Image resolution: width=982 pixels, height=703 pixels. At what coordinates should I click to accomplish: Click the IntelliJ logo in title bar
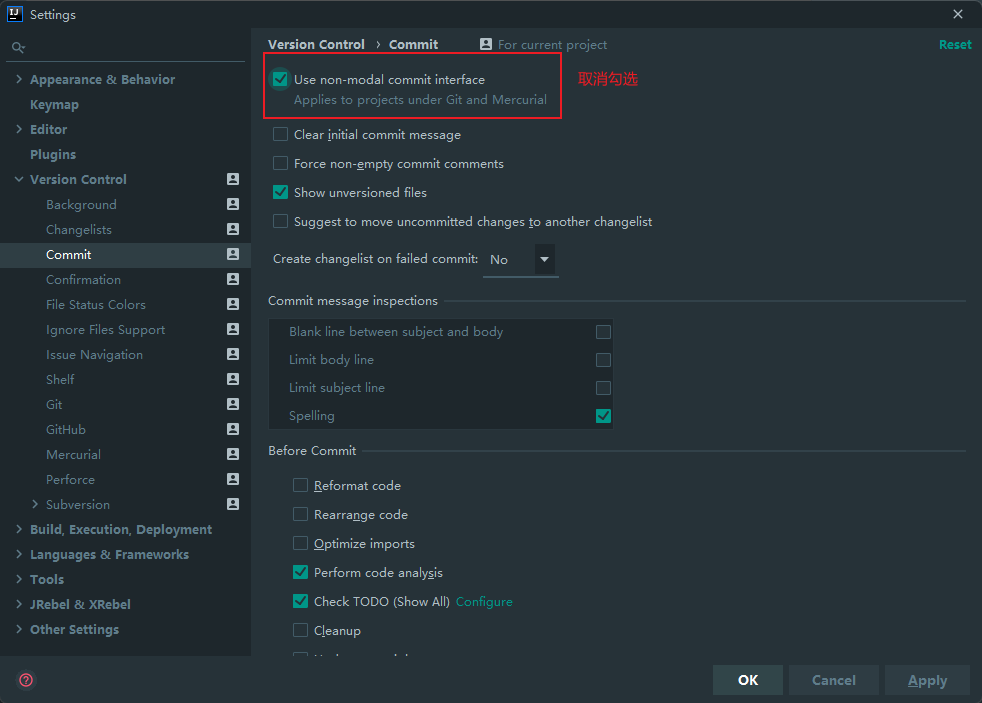point(14,14)
